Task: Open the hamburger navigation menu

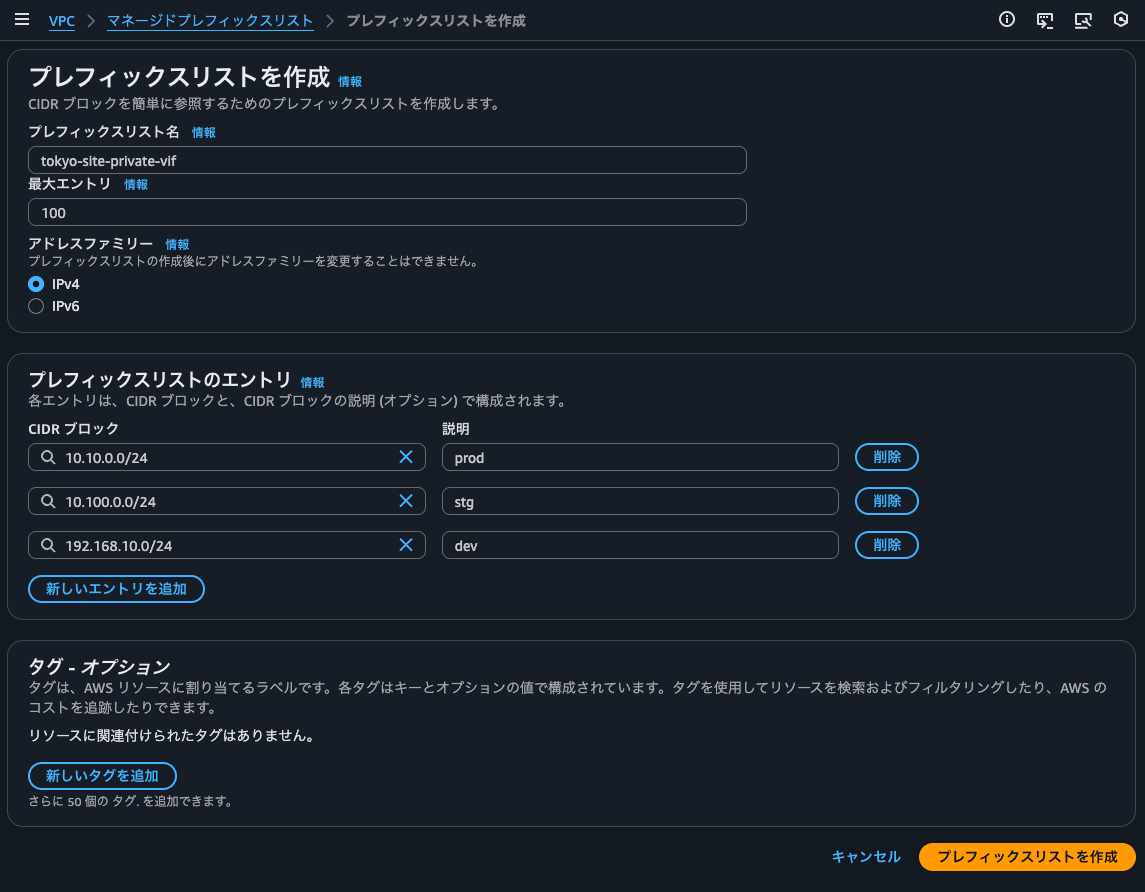Action: [22, 18]
